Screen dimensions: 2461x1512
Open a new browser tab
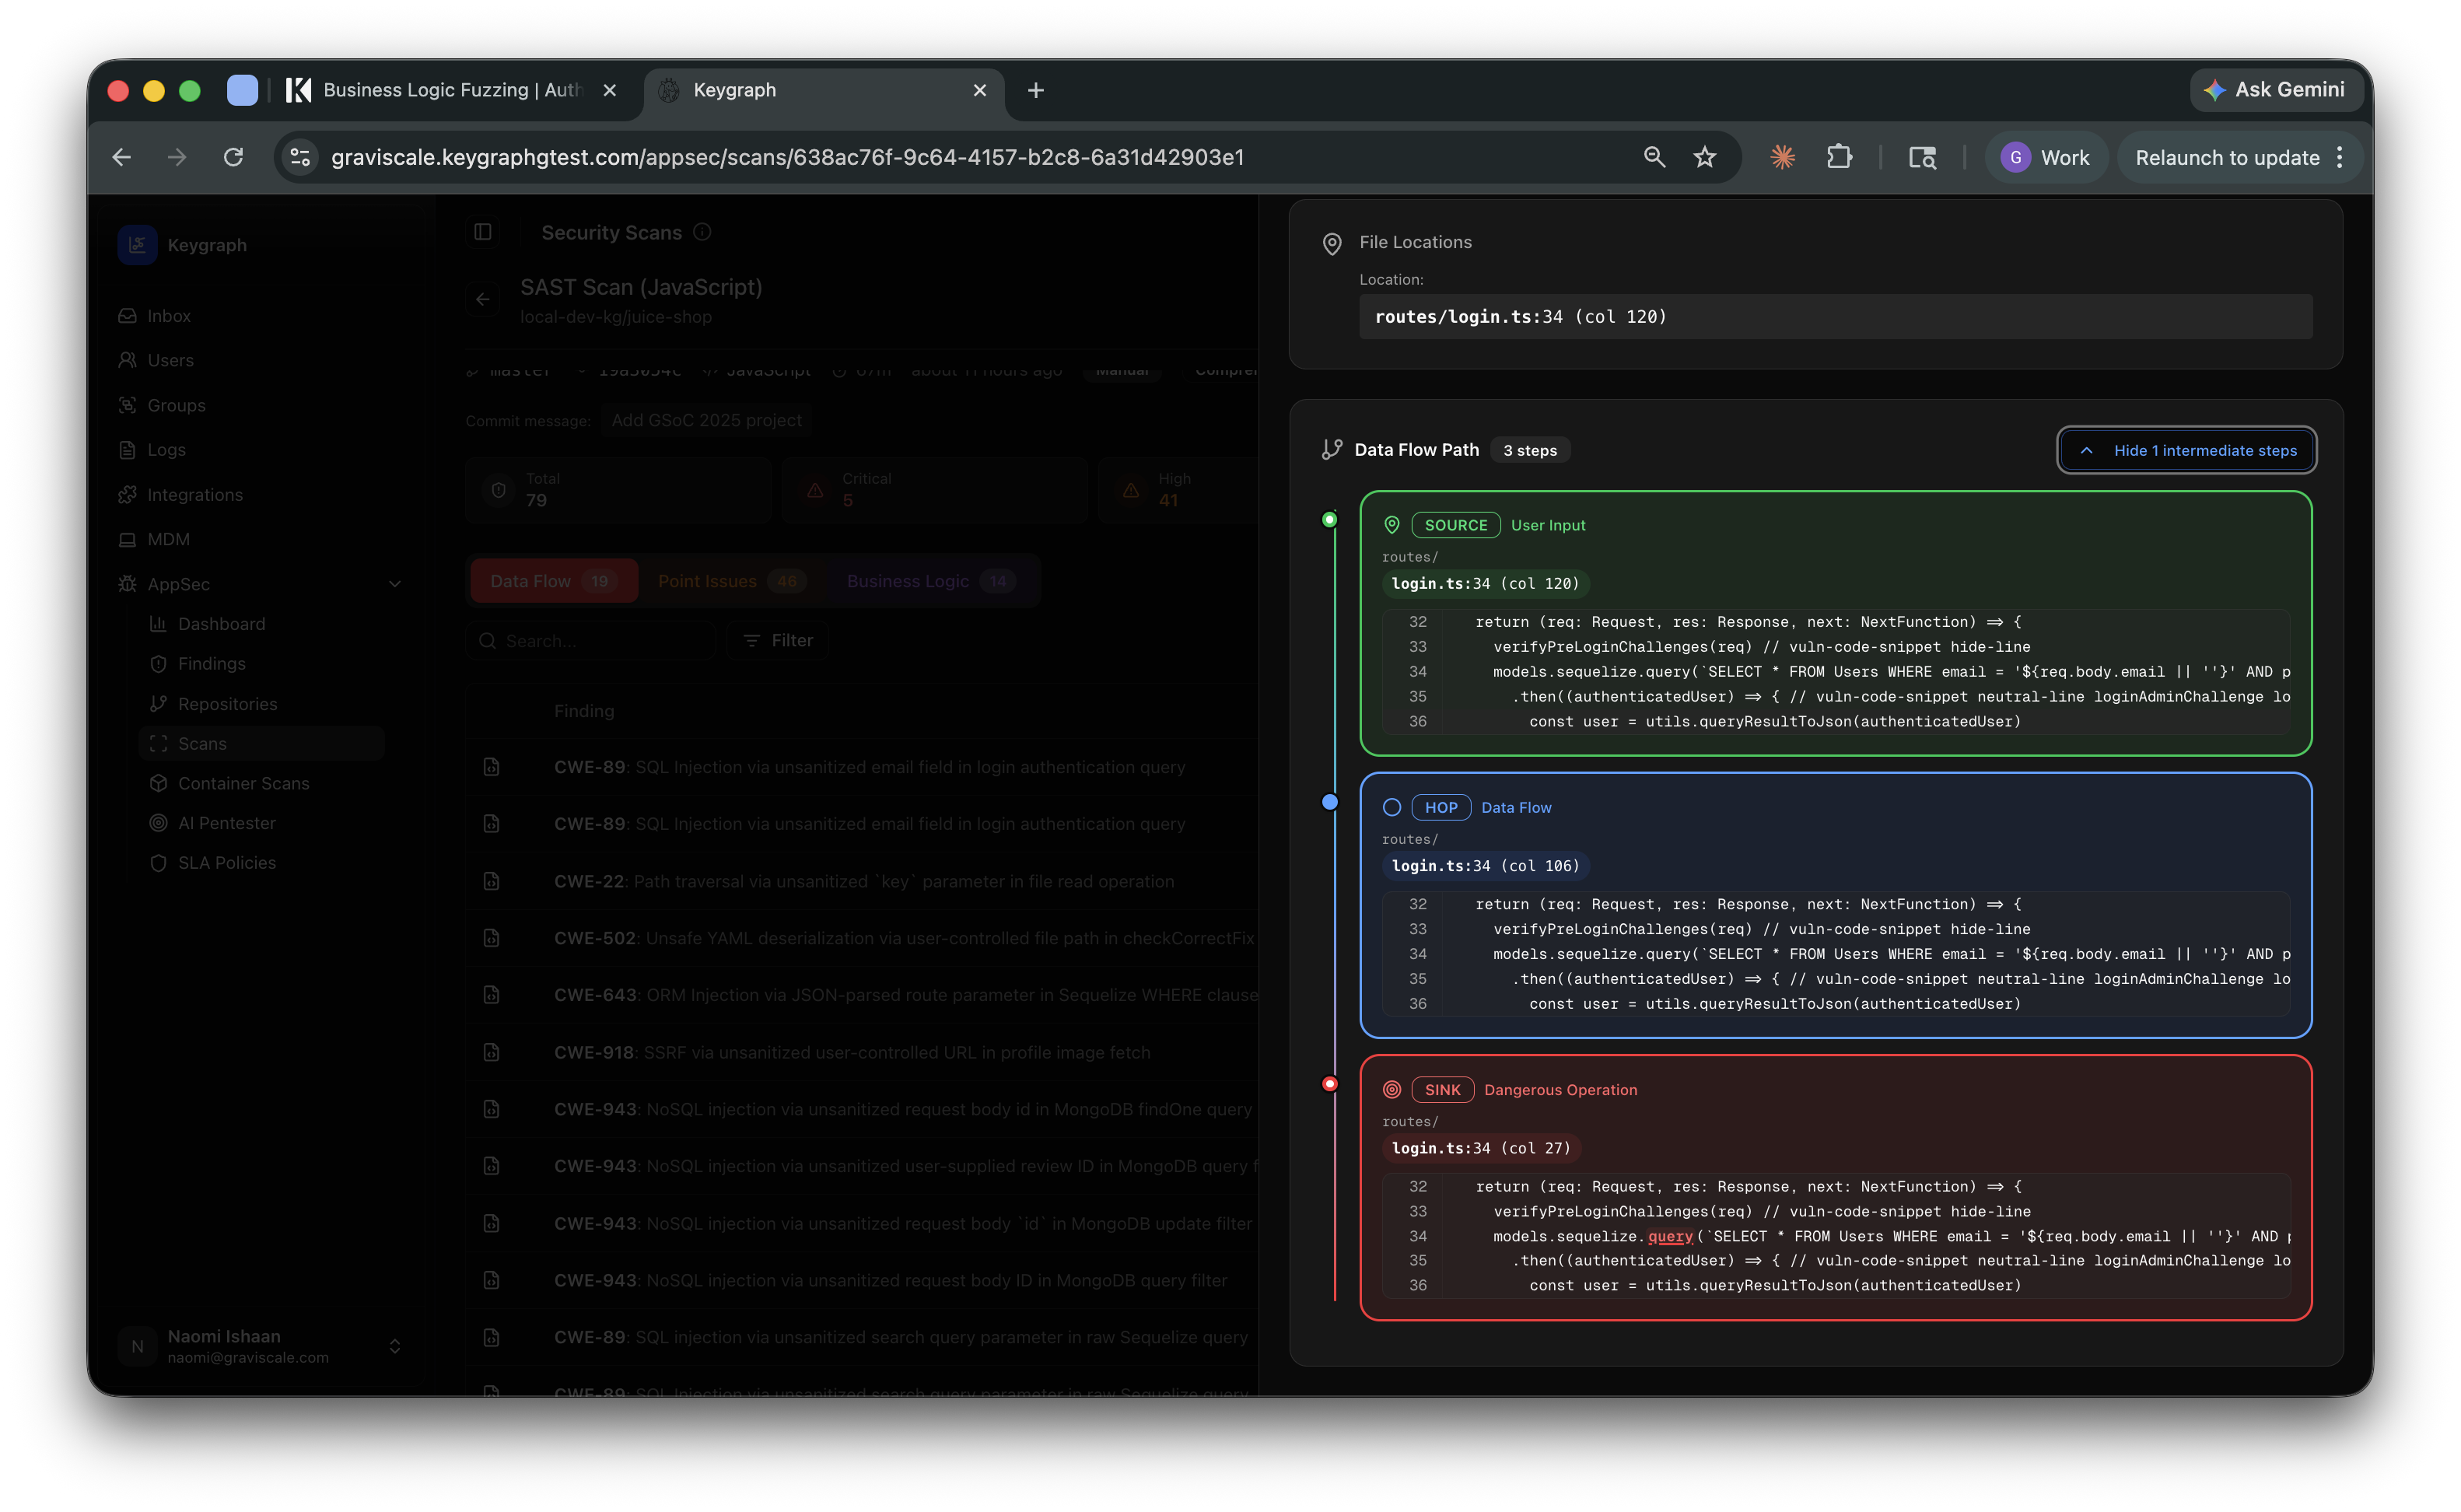tap(1035, 90)
